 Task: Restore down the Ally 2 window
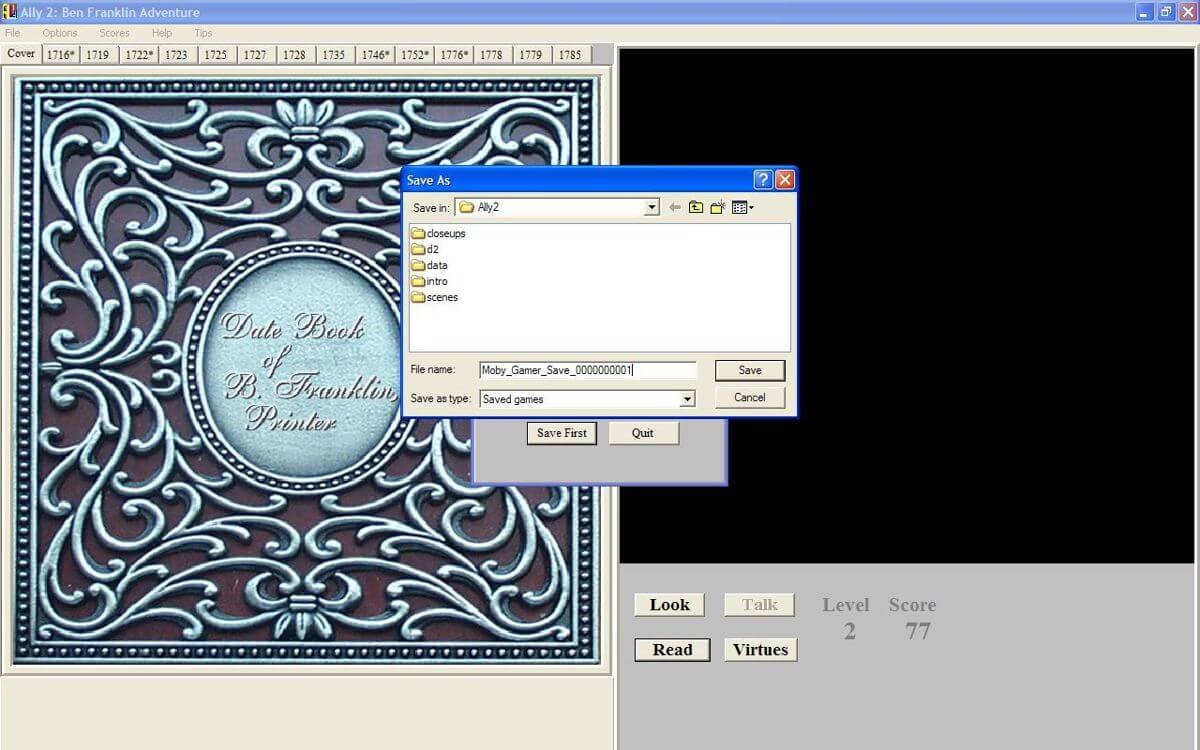pos(1166,12)
